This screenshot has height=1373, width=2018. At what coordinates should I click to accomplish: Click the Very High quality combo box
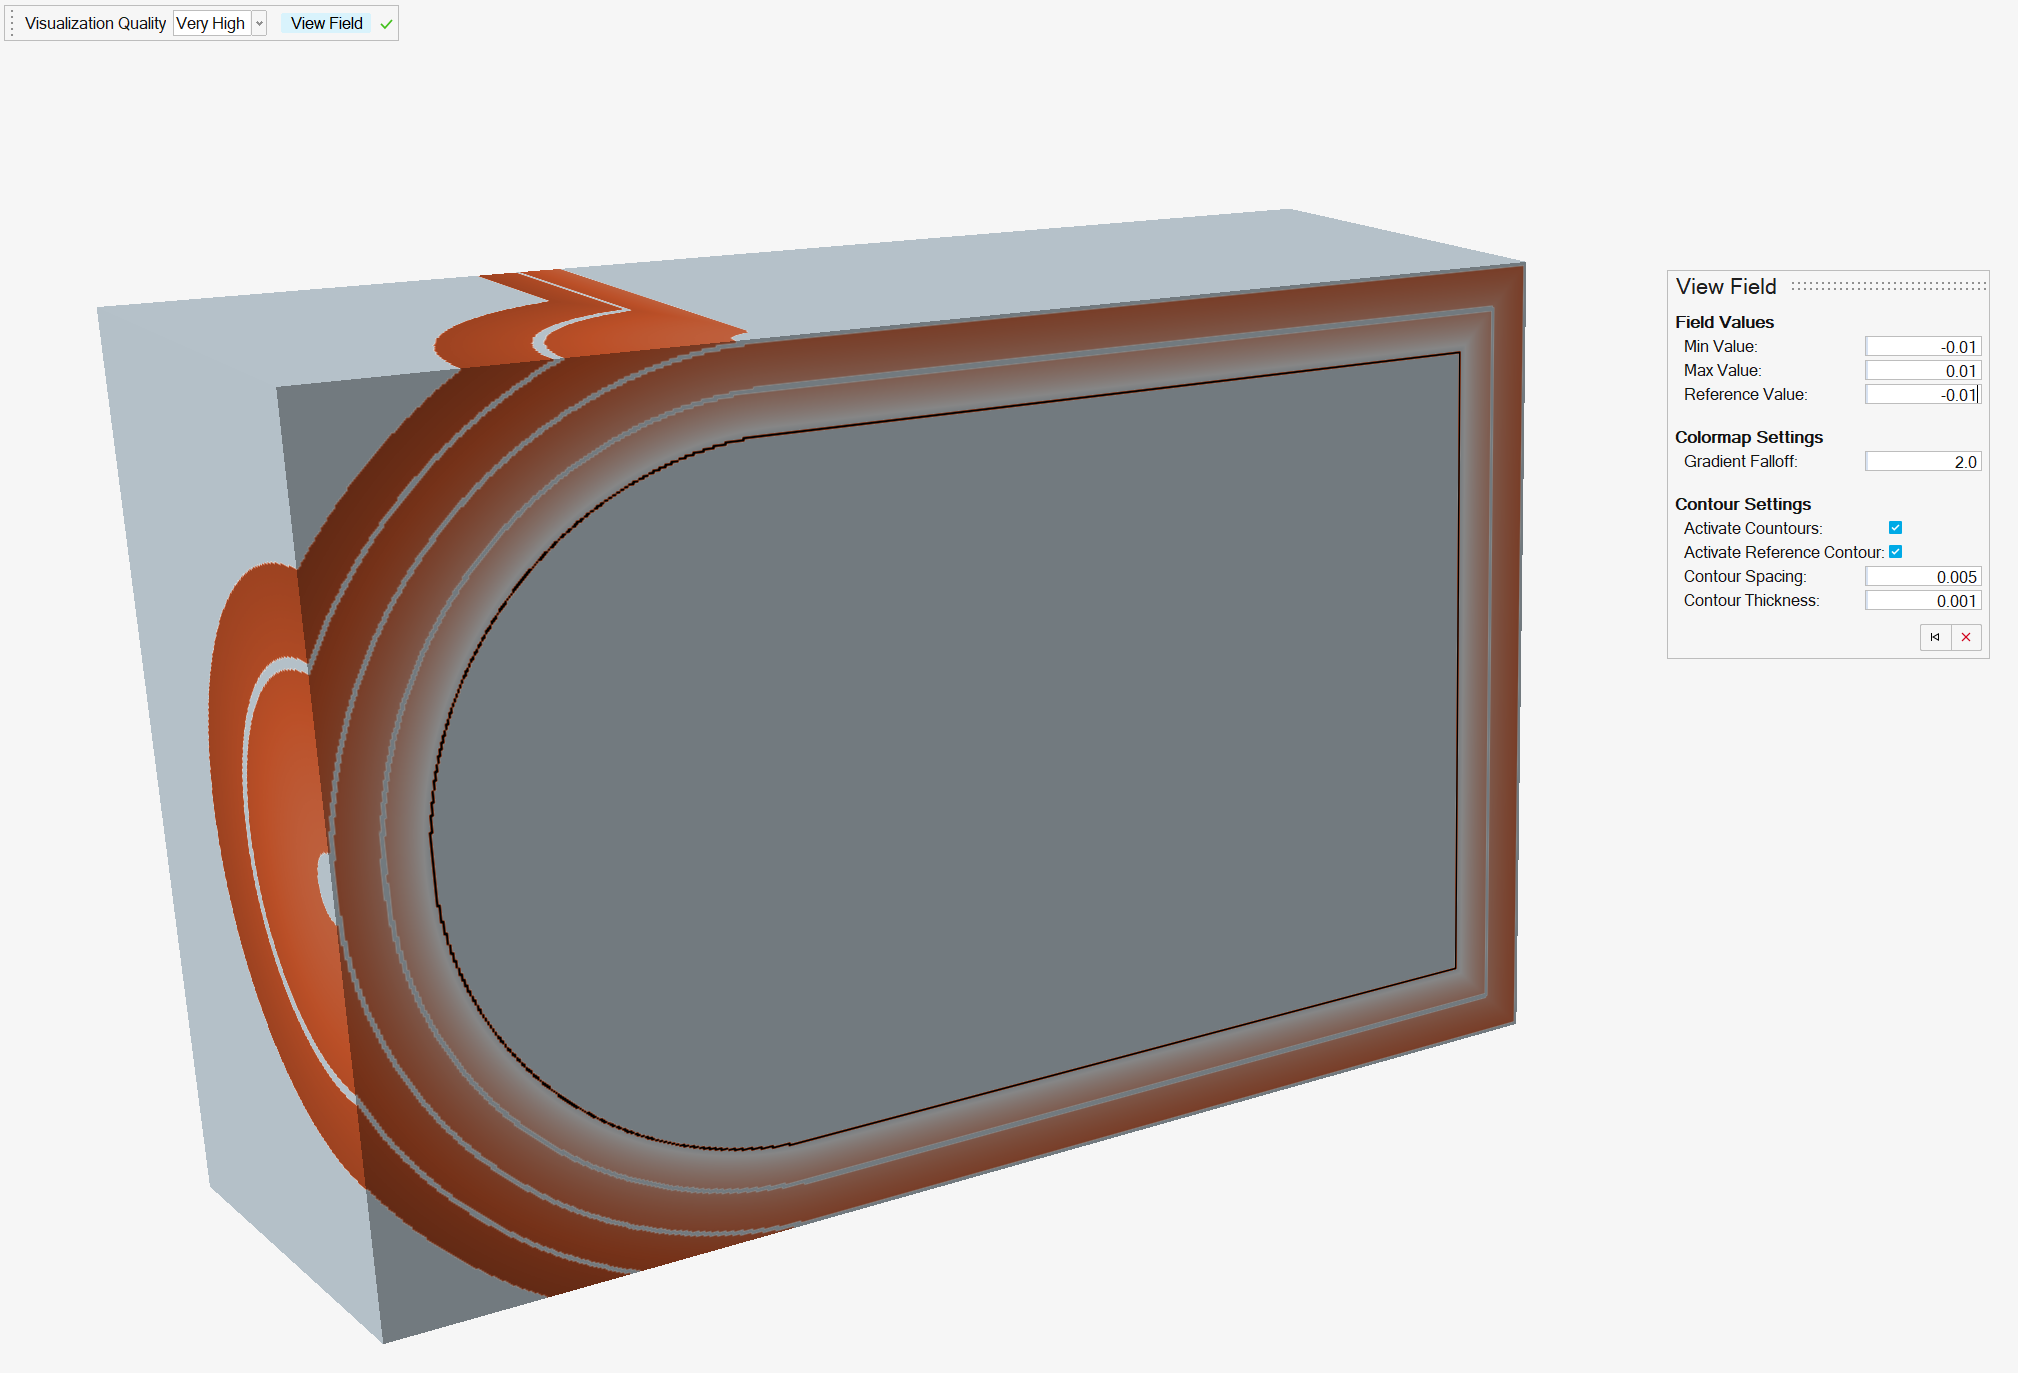tap(211, 24)
